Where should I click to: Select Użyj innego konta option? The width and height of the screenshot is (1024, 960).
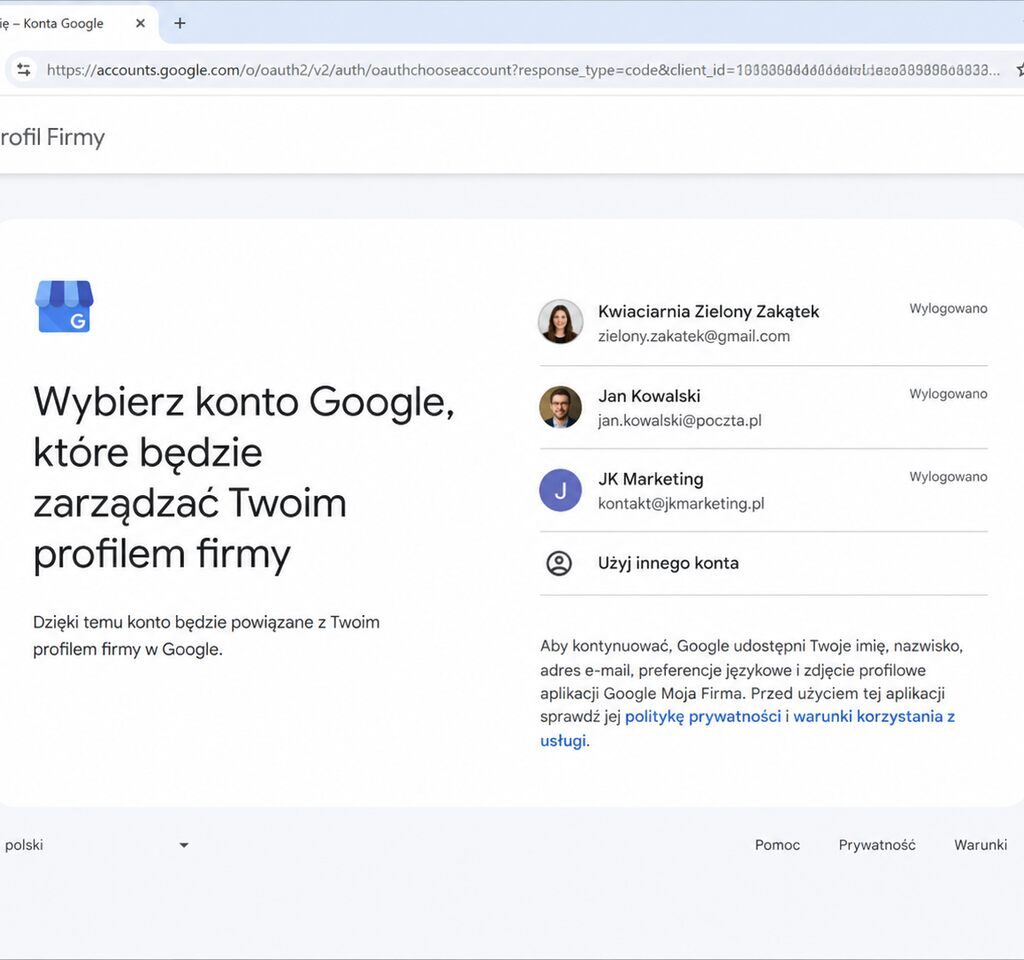coord(763,563)
